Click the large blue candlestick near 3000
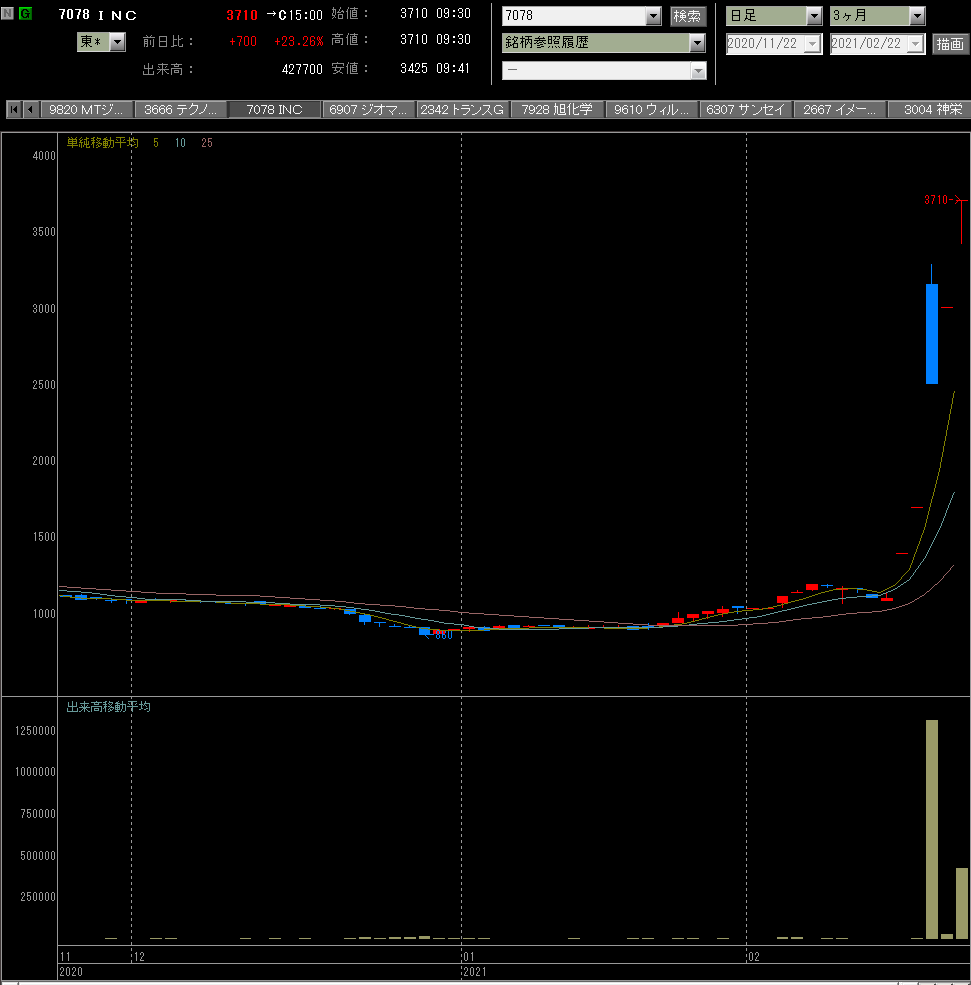Image resolution: width=971 pixels, height=985 pixels. [932, 334]
